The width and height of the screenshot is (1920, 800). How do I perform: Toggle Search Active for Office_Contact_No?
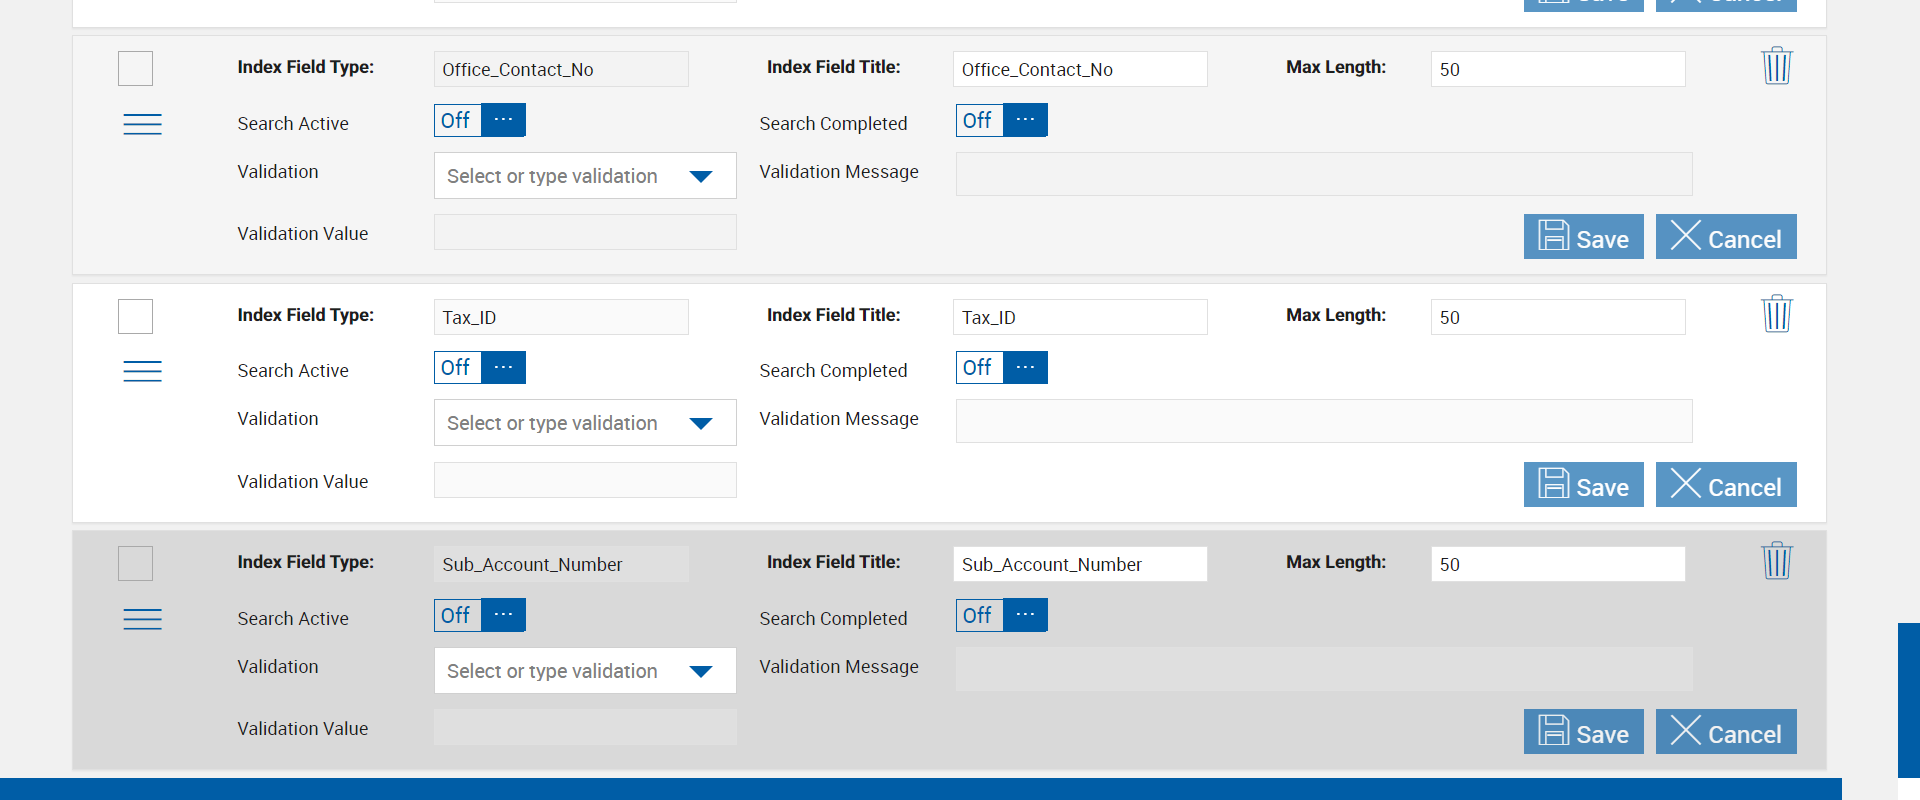click(x=480, y=120)
